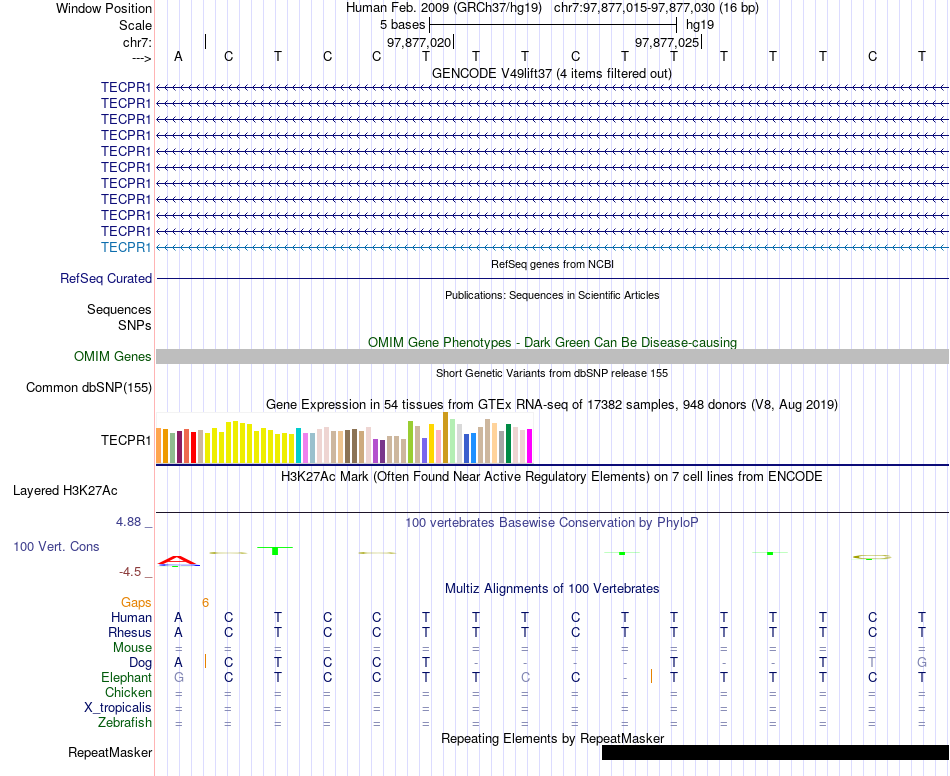Click the OMIM Genes track label

point(113,356)
